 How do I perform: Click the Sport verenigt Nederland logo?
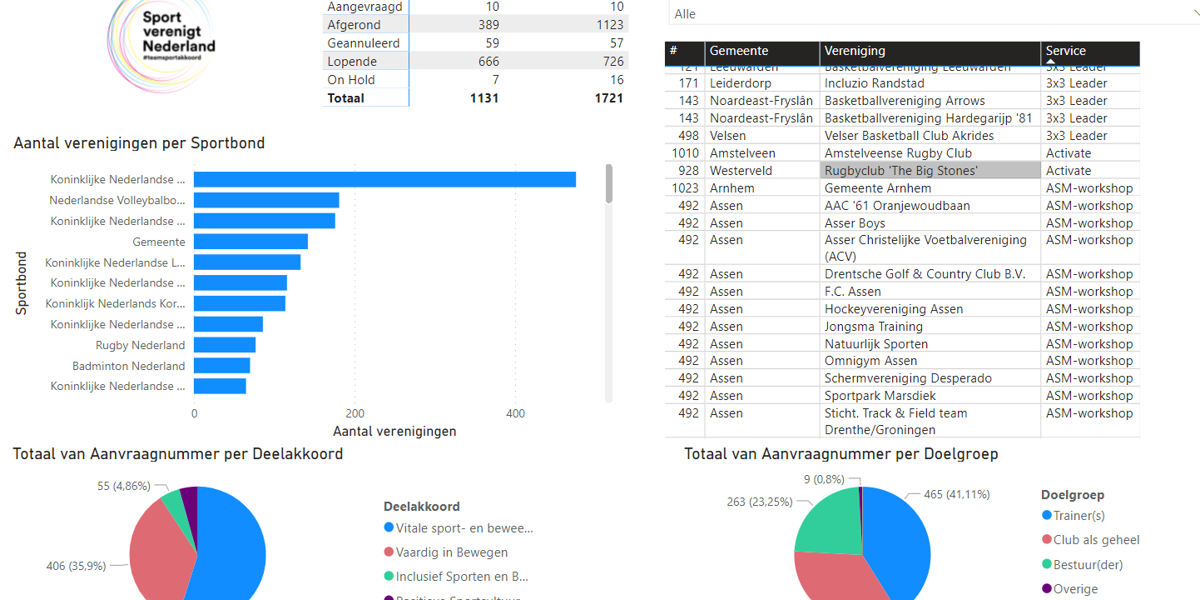(x=163, y=46)
